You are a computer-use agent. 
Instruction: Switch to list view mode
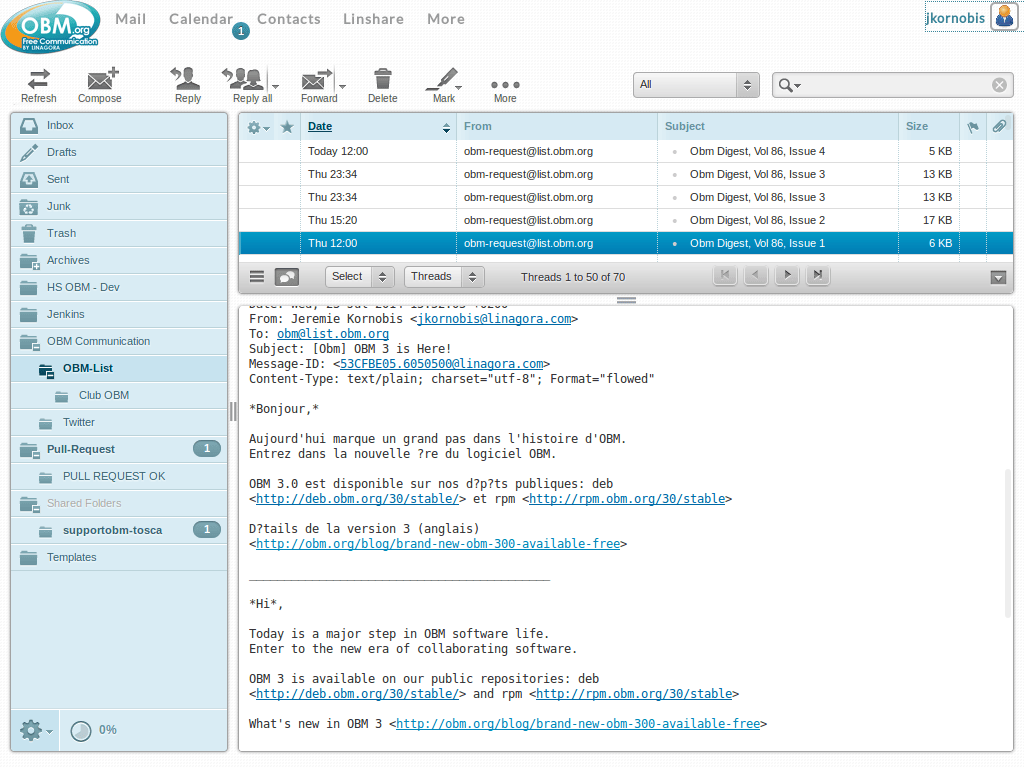(x=257, y=277)
